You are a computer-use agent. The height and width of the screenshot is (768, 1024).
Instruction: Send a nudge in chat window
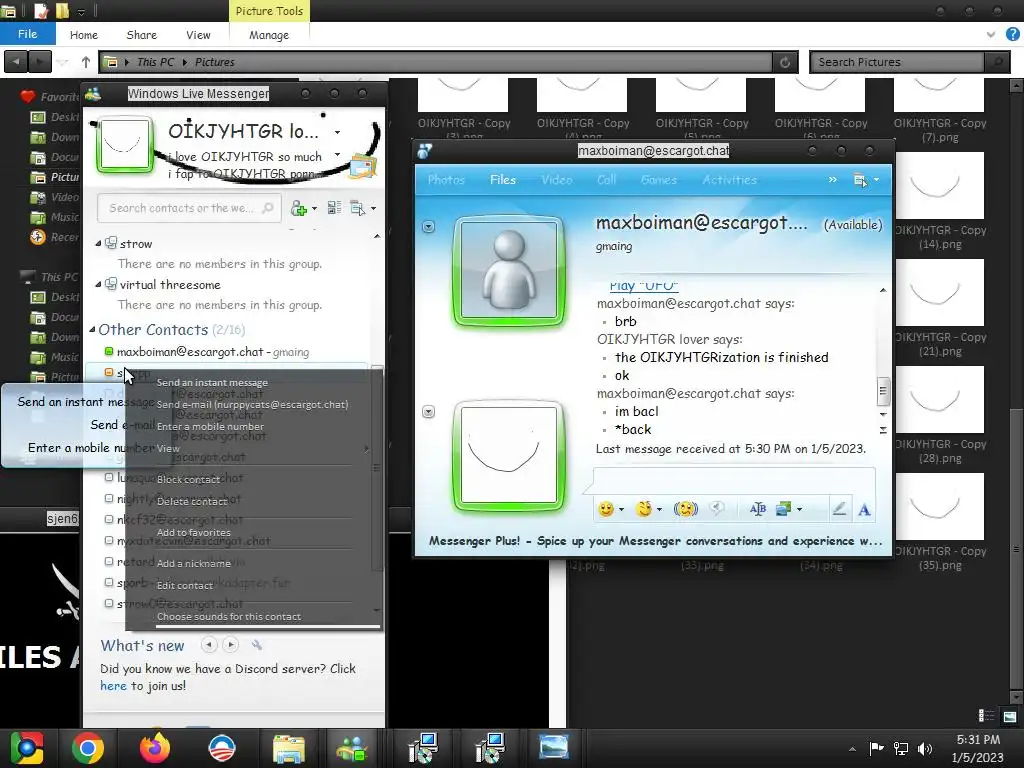[685, 509]
